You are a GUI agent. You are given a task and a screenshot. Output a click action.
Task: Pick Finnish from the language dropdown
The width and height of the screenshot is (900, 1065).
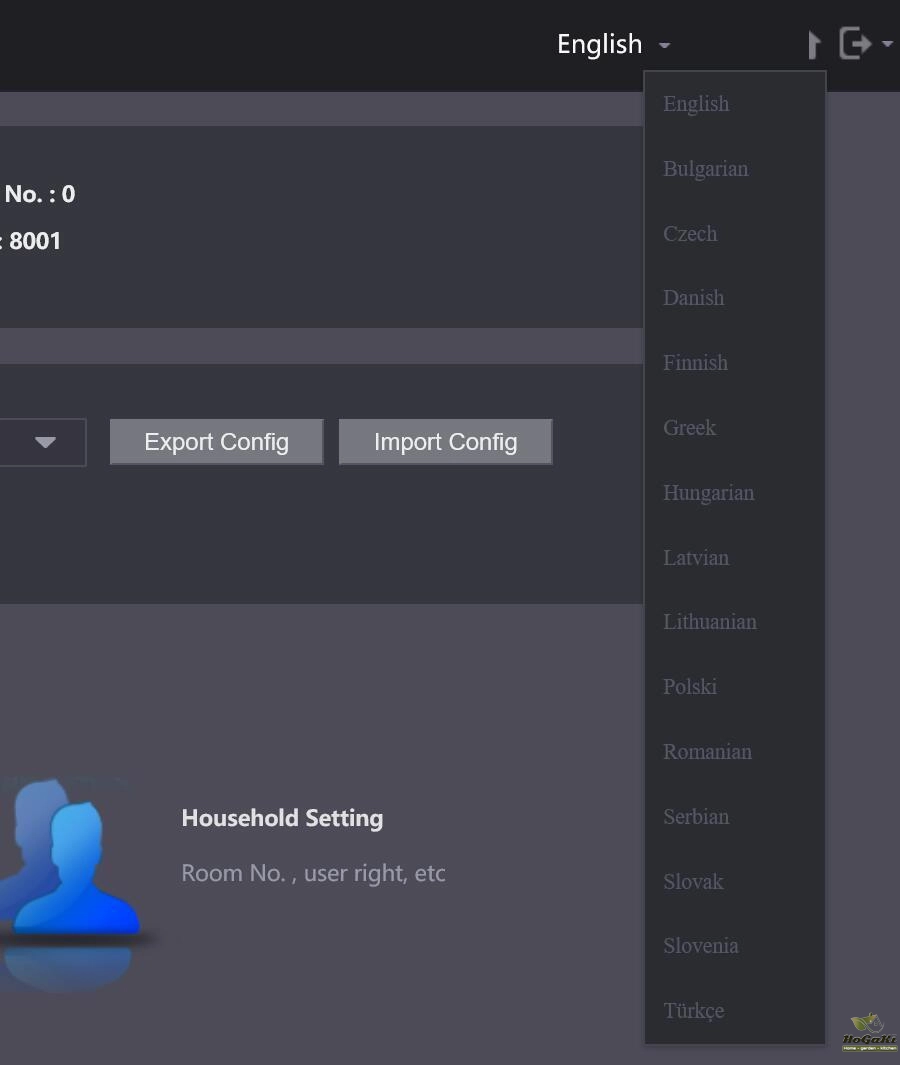695,363
